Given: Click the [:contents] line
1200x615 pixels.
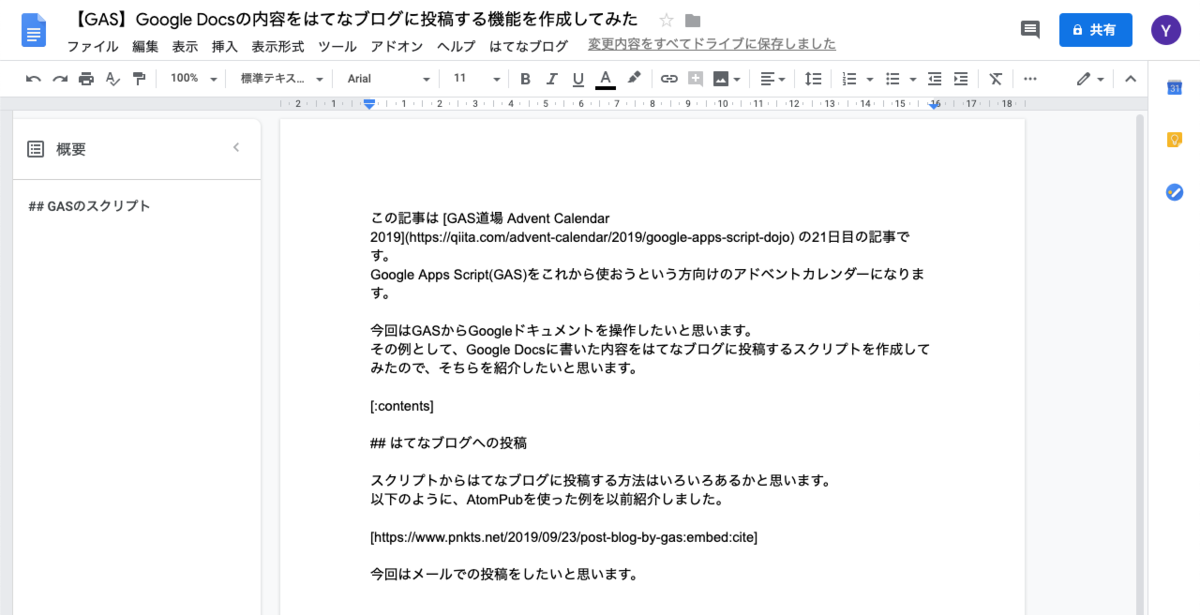Looking at the screenshot, I should [402, 406].
